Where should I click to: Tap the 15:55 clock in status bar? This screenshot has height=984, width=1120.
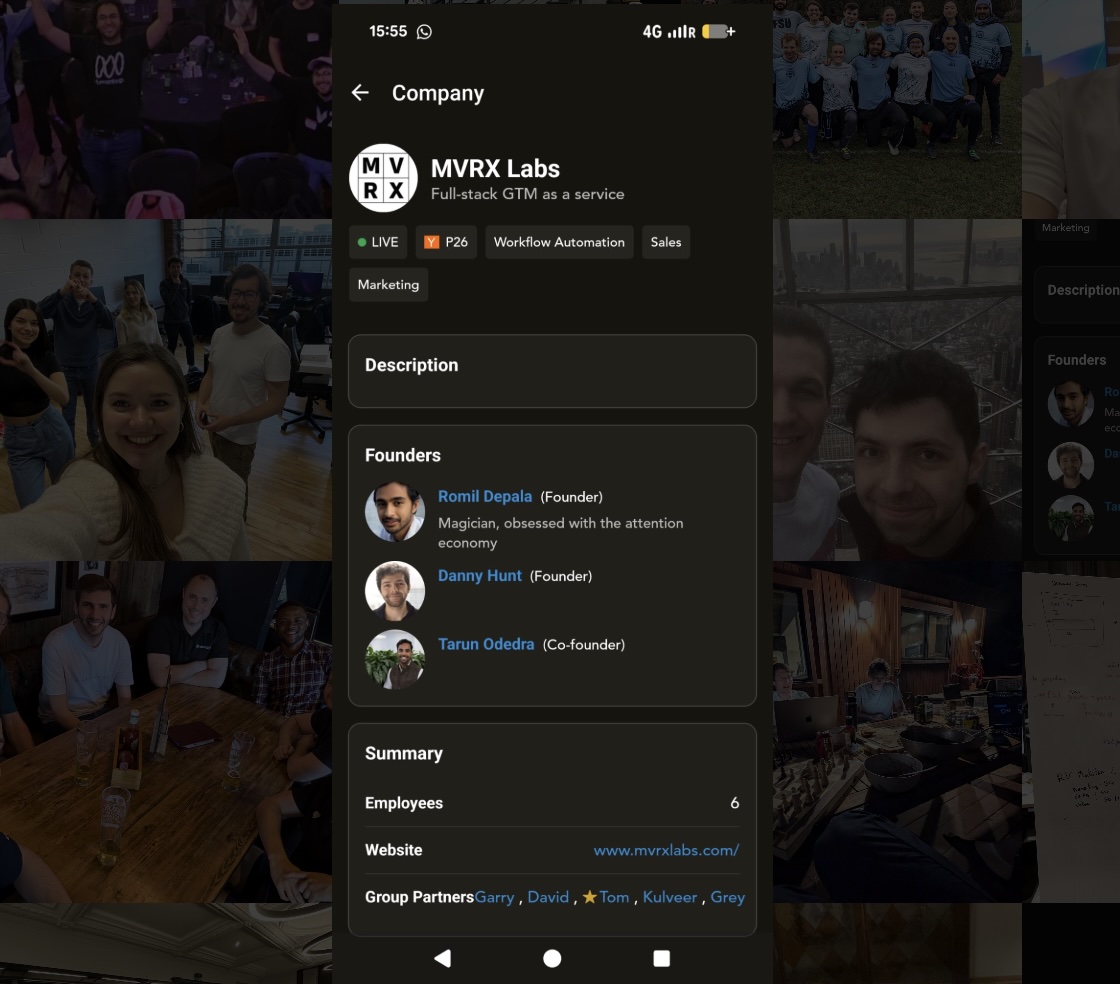(388, 31)
